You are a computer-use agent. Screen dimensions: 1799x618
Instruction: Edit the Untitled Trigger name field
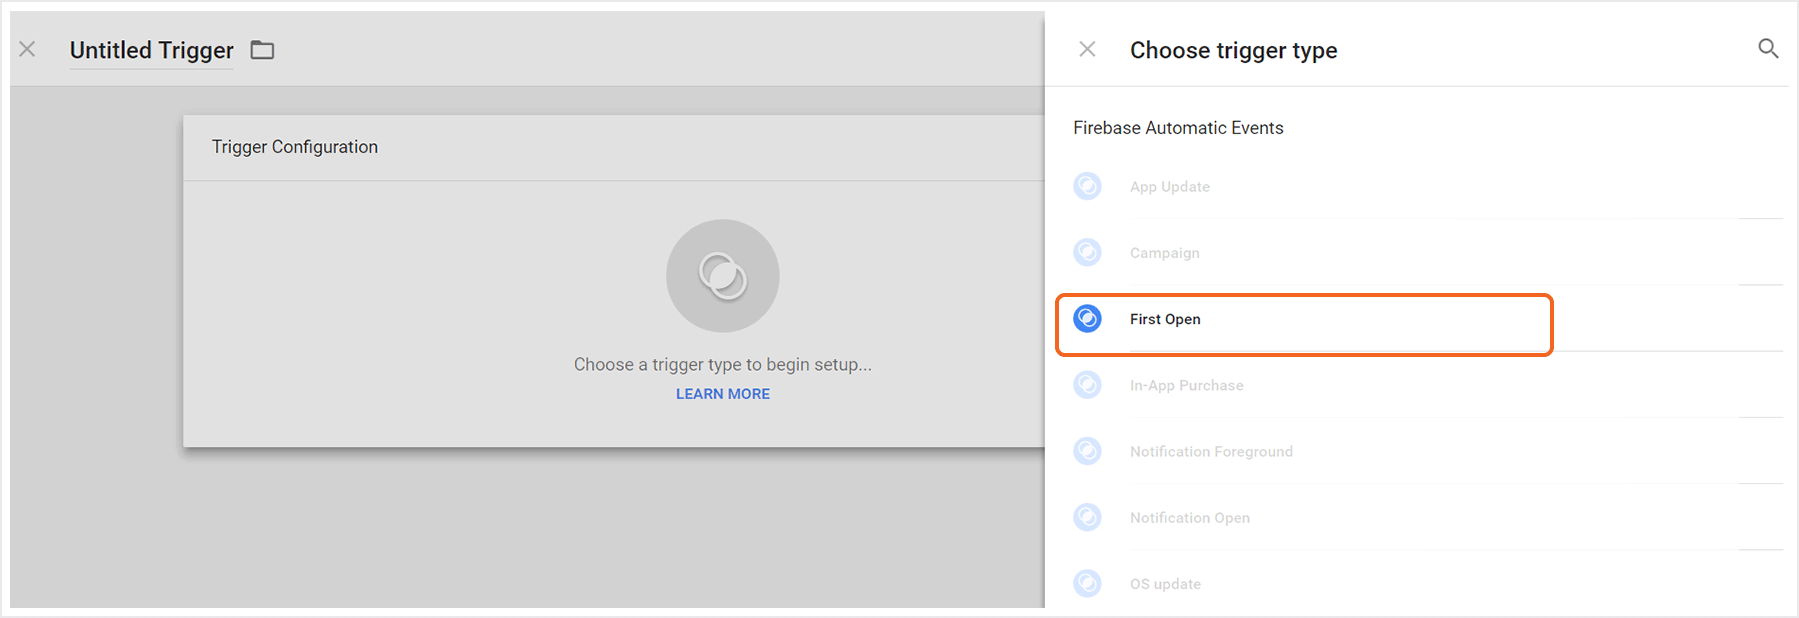pos(151,50)
